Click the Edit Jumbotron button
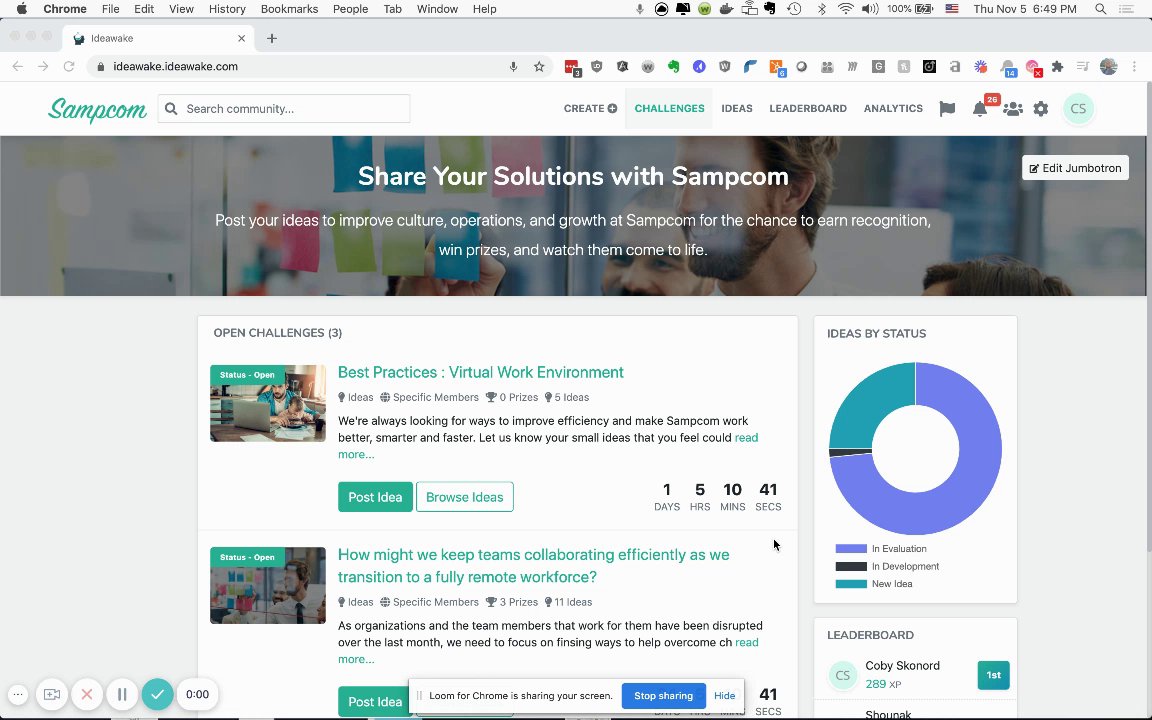This screenshot has width=1152, height=720. [x=1075, y=168]
